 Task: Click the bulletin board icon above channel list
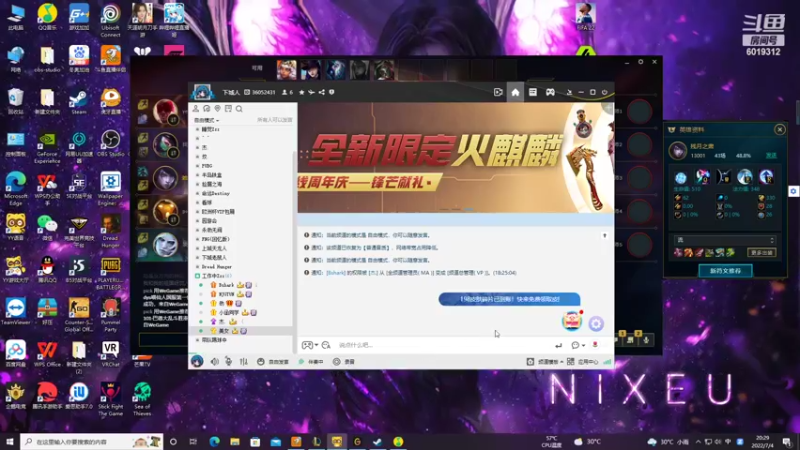coord(228,109)
